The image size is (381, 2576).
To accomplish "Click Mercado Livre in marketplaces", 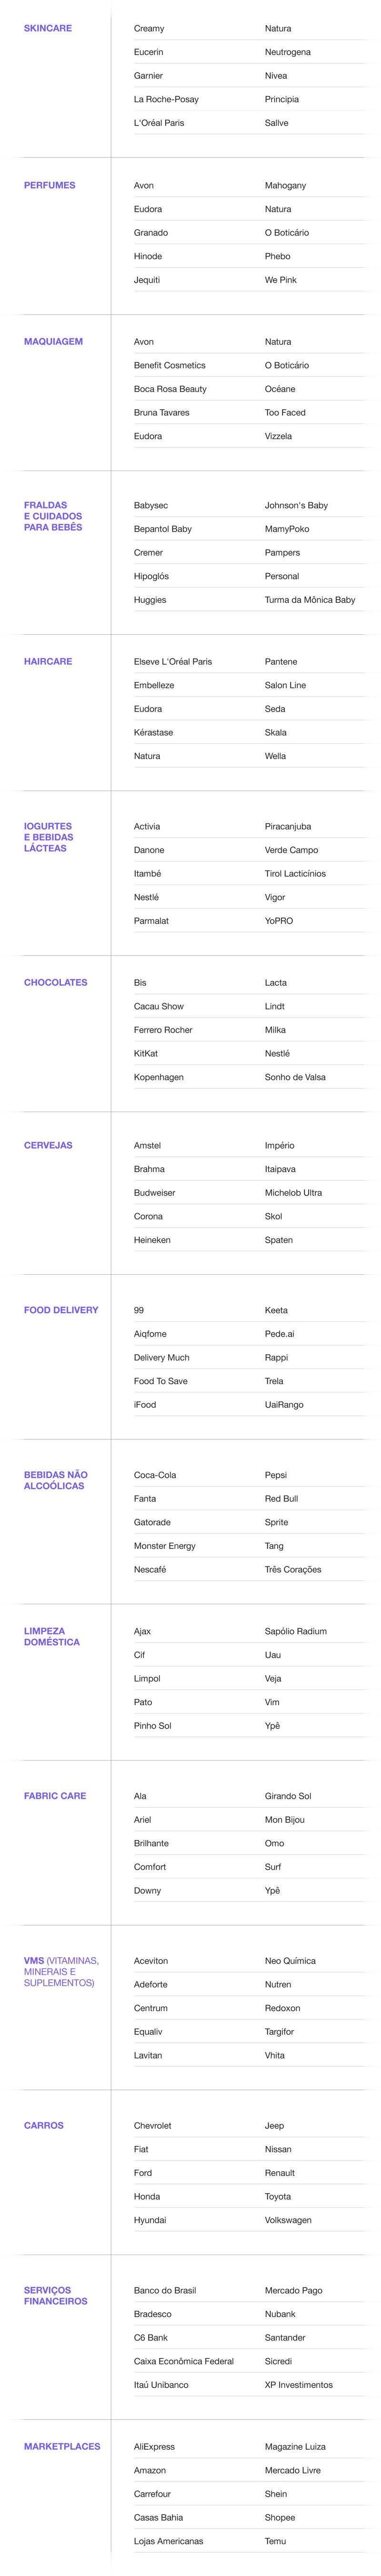I will point(293,2470).
